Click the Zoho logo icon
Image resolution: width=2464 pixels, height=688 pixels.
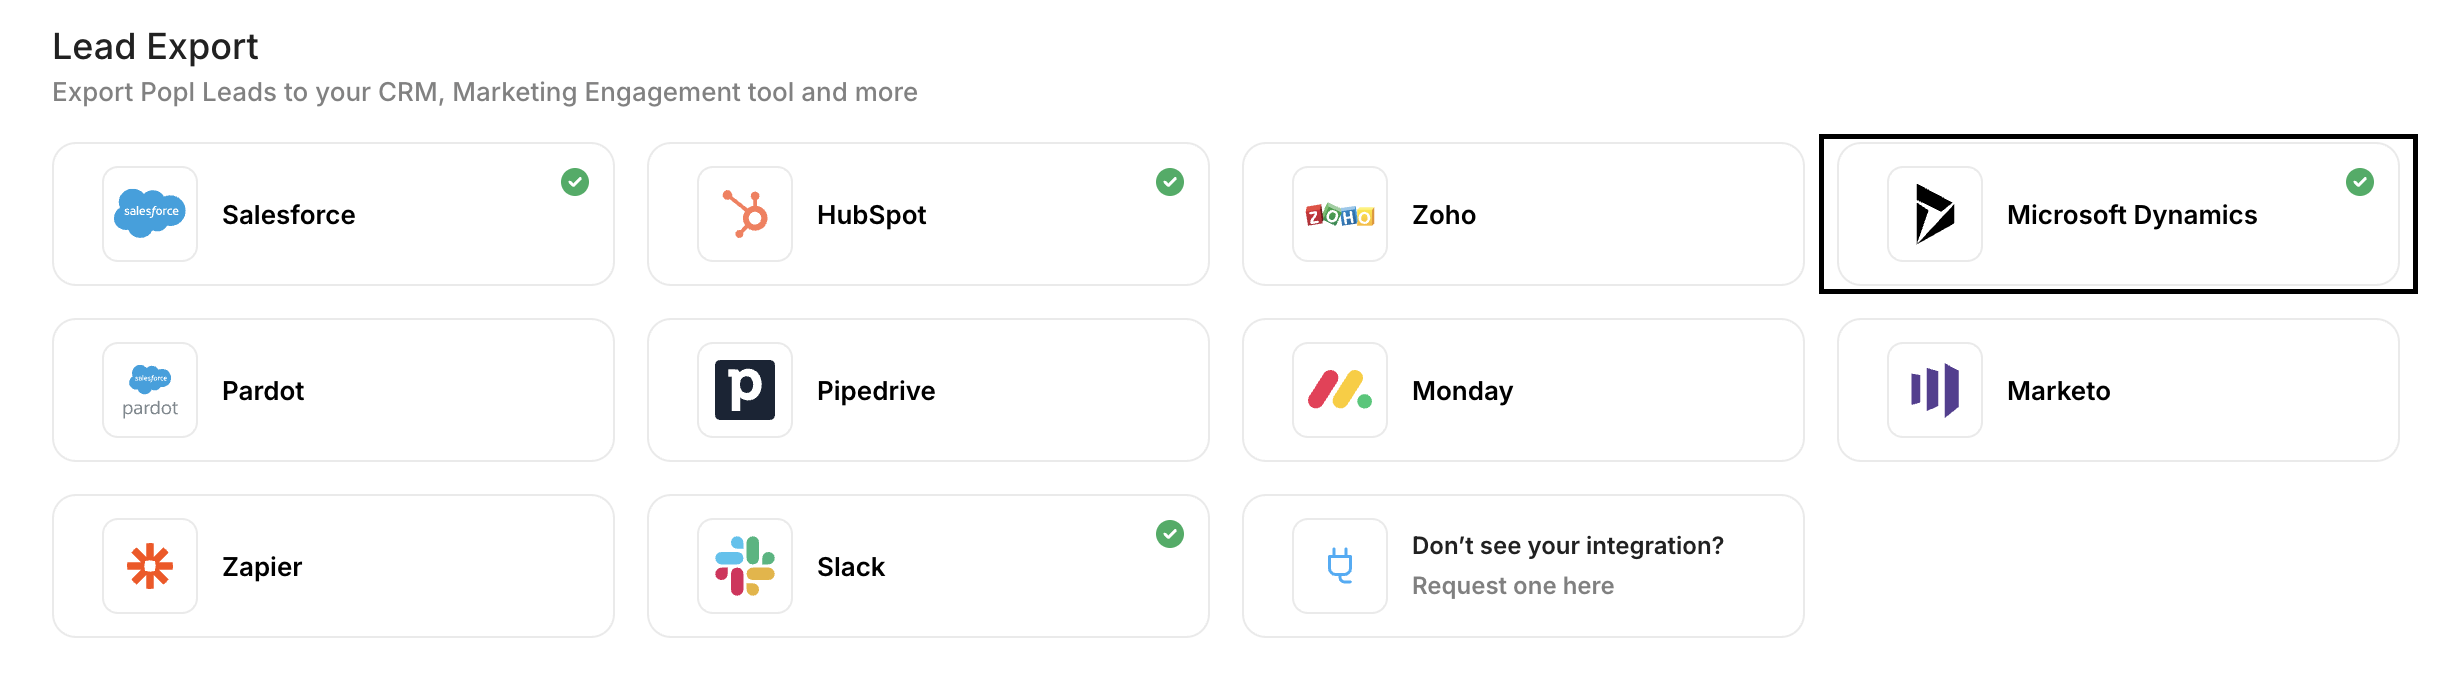click(1340, 215)
